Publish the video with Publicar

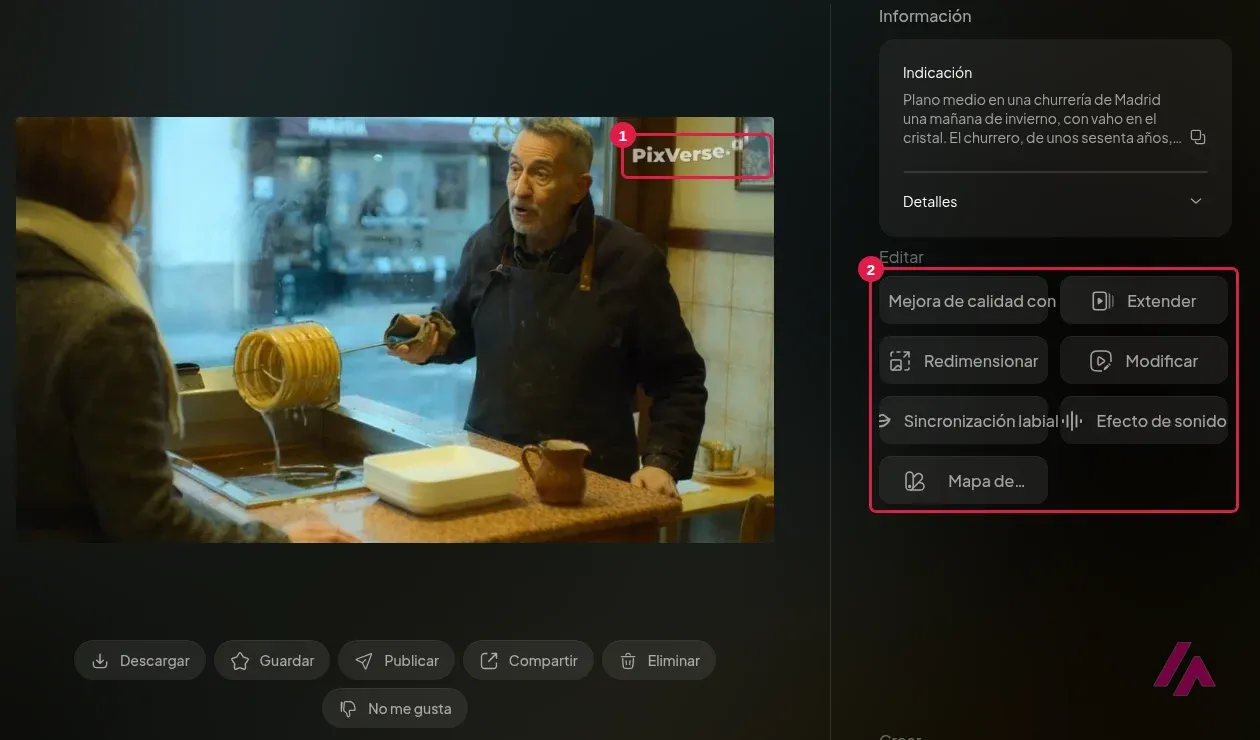pyautogui.click(x=396, y=661)
